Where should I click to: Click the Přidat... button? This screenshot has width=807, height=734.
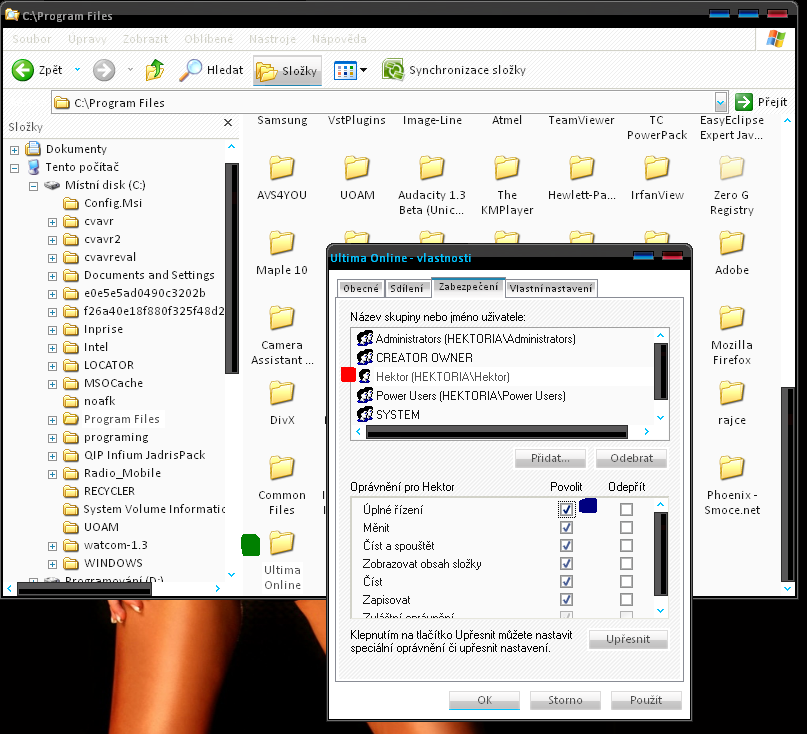point(550,458)
